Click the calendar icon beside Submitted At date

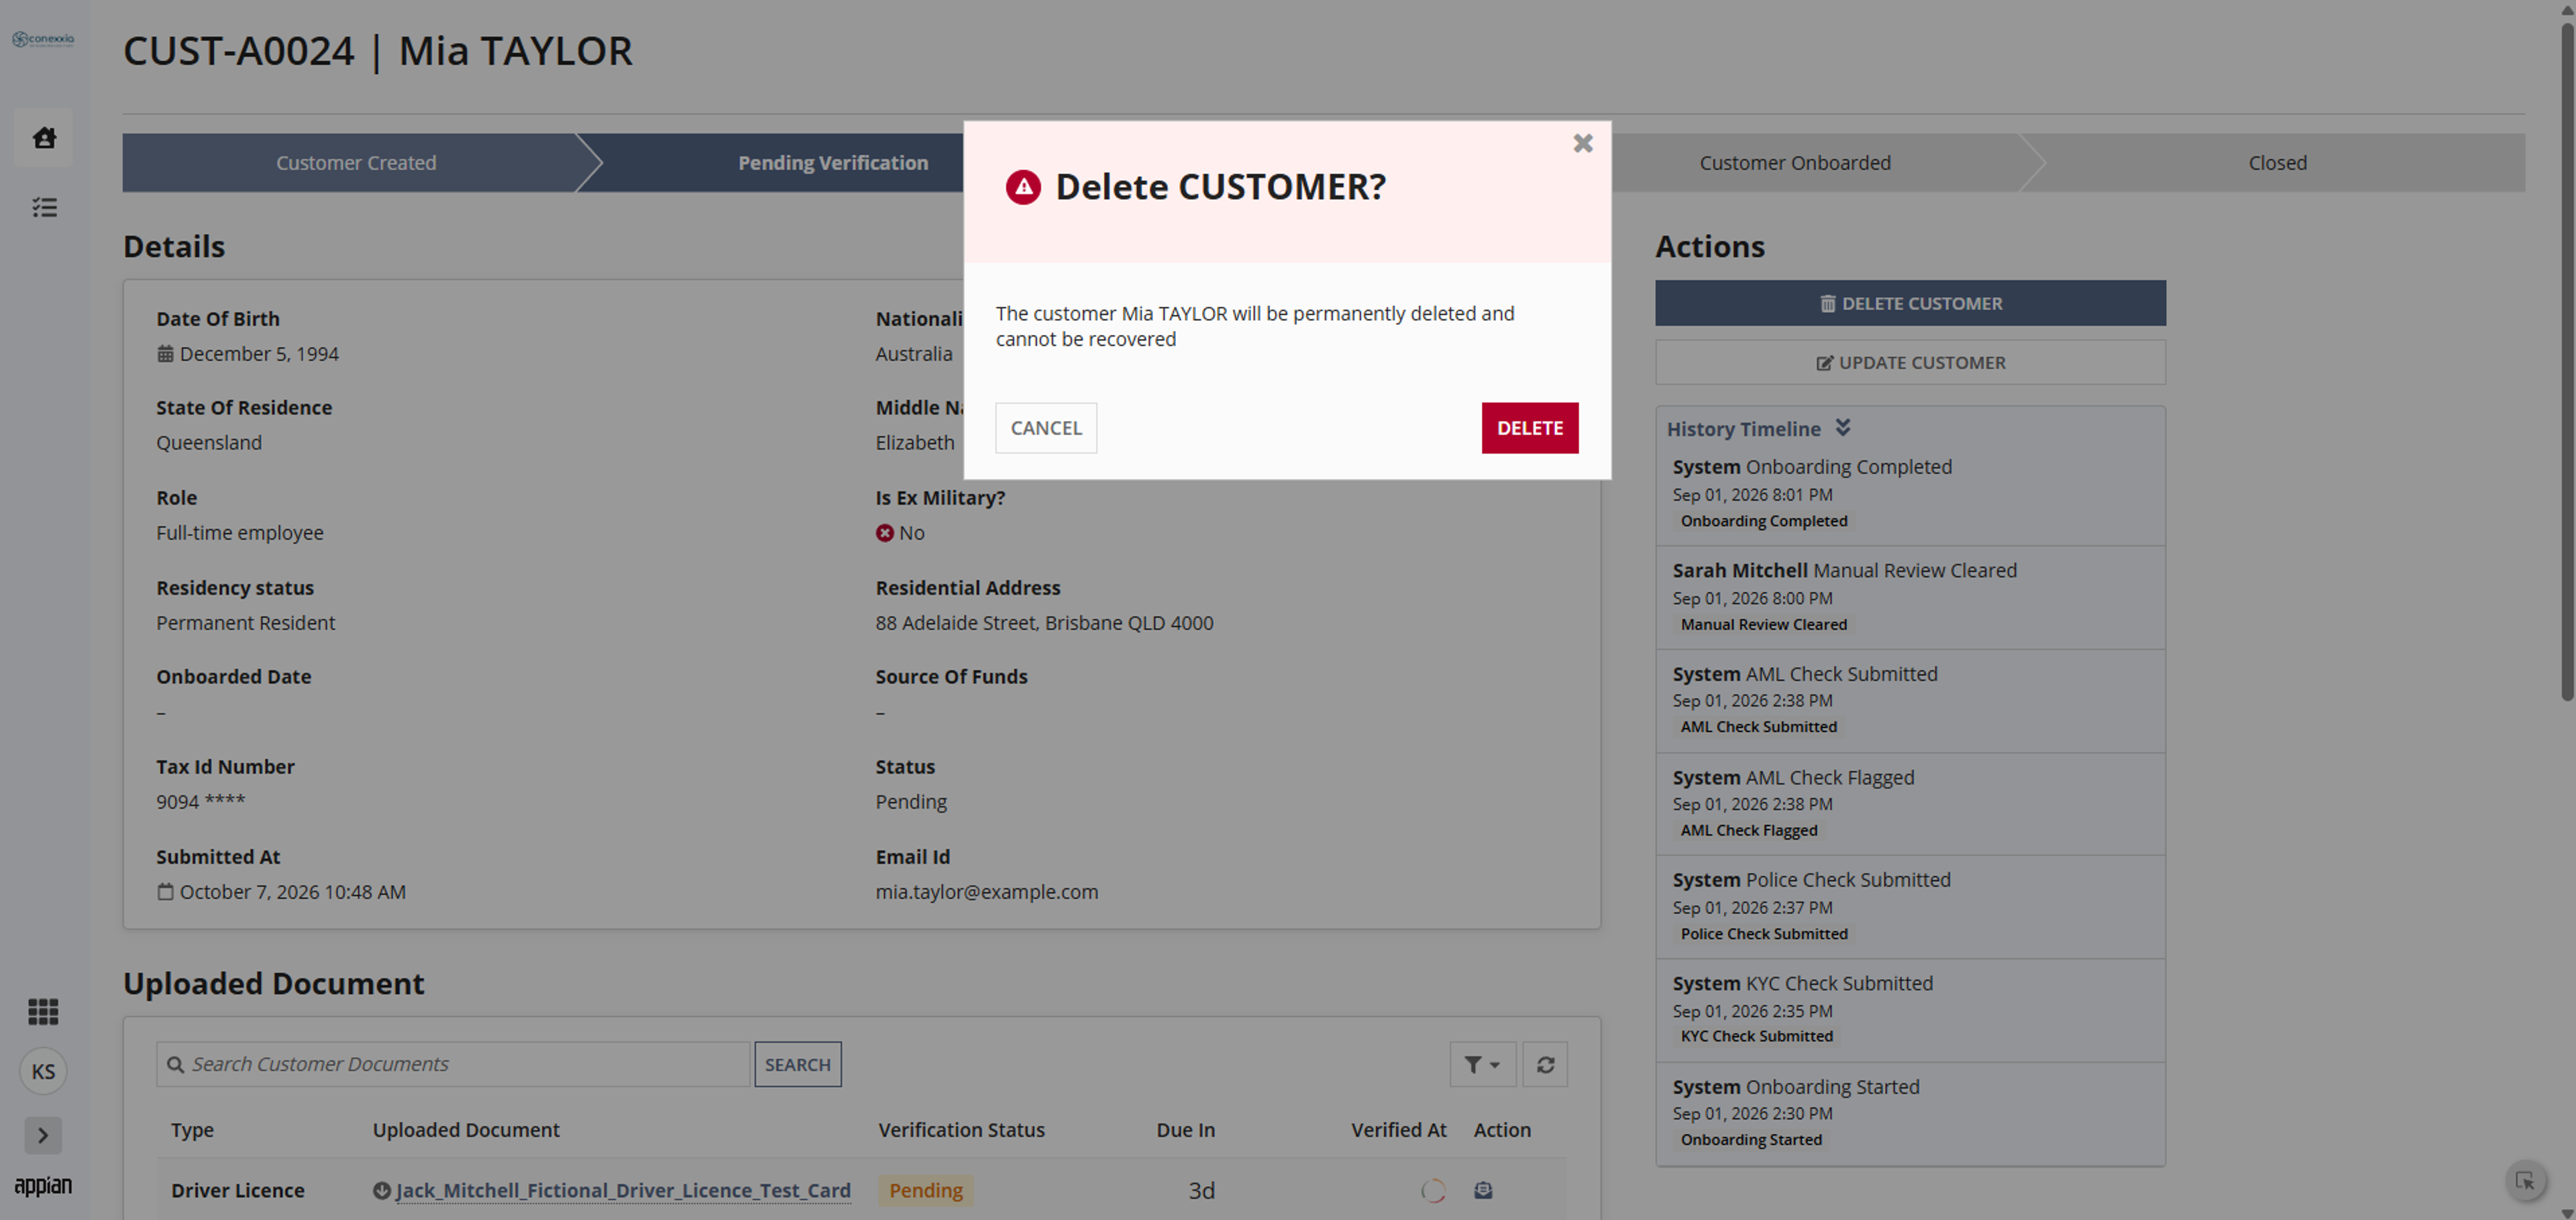[165, 892]
